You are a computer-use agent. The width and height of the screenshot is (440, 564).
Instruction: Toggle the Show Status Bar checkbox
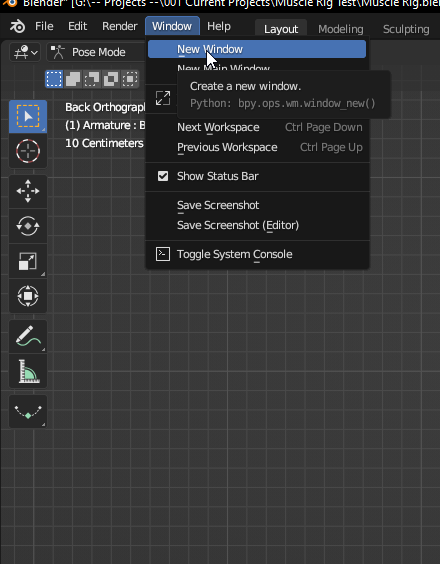[x=163, y=176]
